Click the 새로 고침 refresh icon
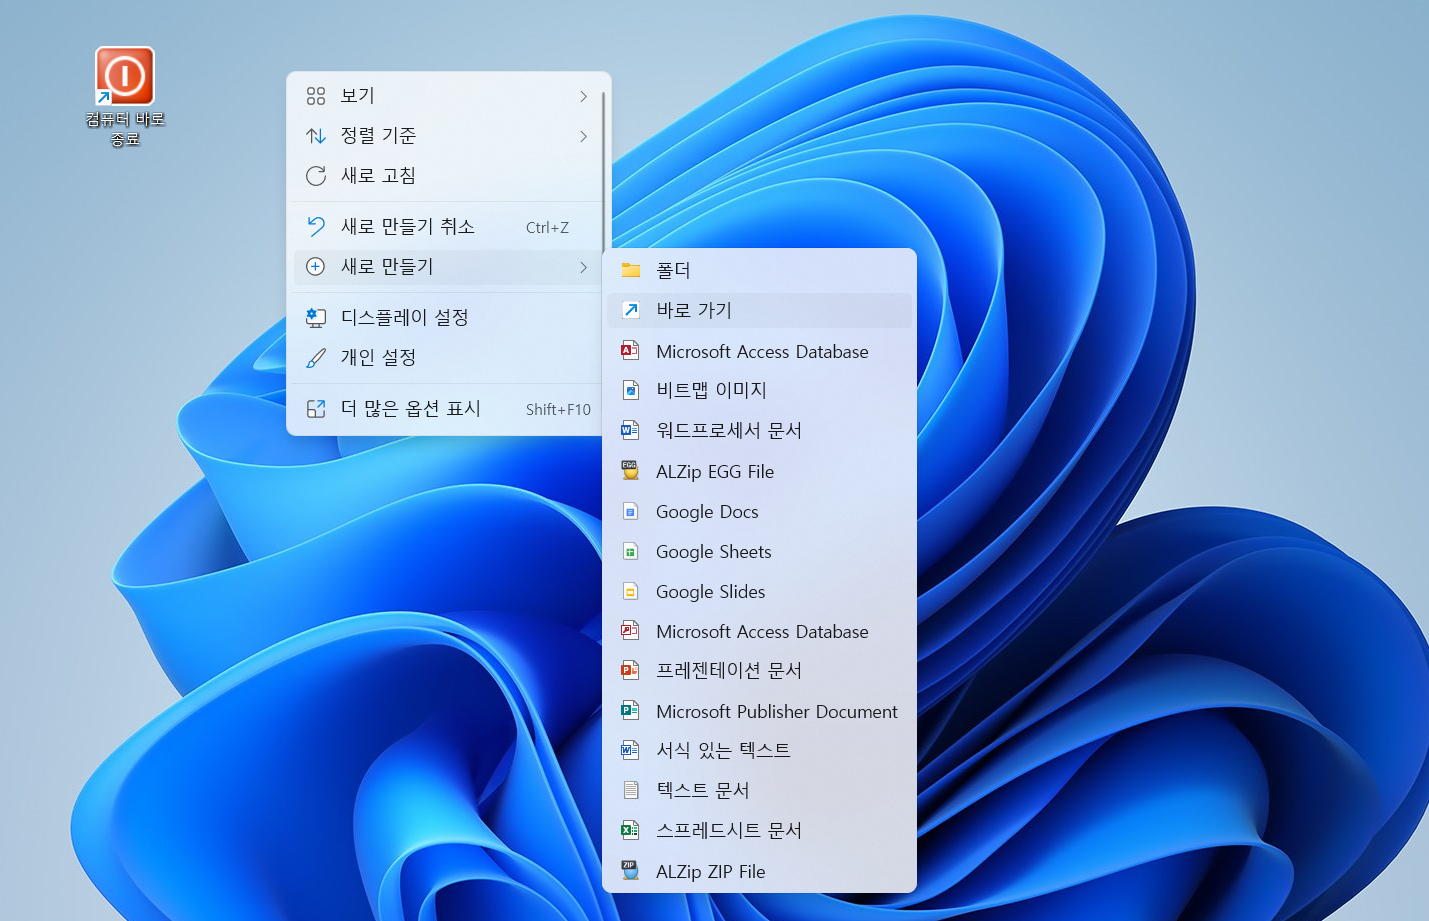This screenshot has width=1429, height=921. click(316, 176)
